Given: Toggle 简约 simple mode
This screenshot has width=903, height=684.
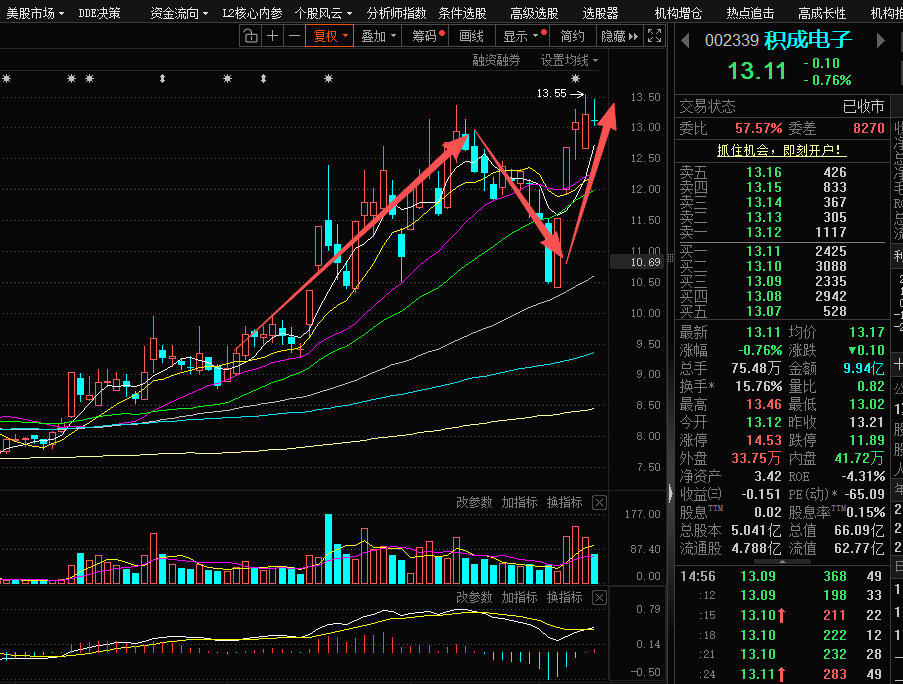Looking at the screenshot, I should [x=572, y=36].
